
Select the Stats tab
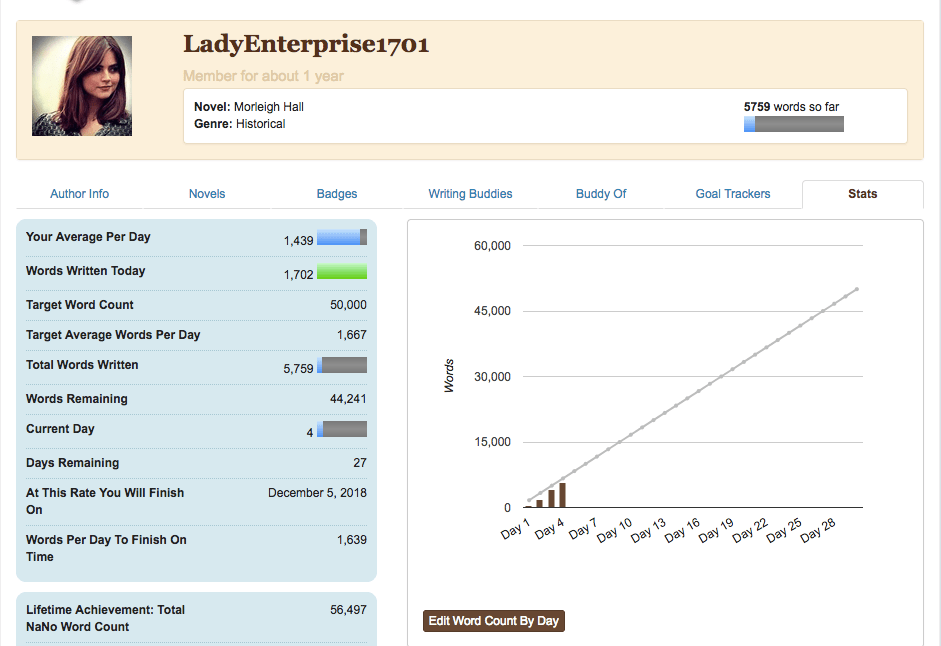pyautogui.click(x=862, y=194)
